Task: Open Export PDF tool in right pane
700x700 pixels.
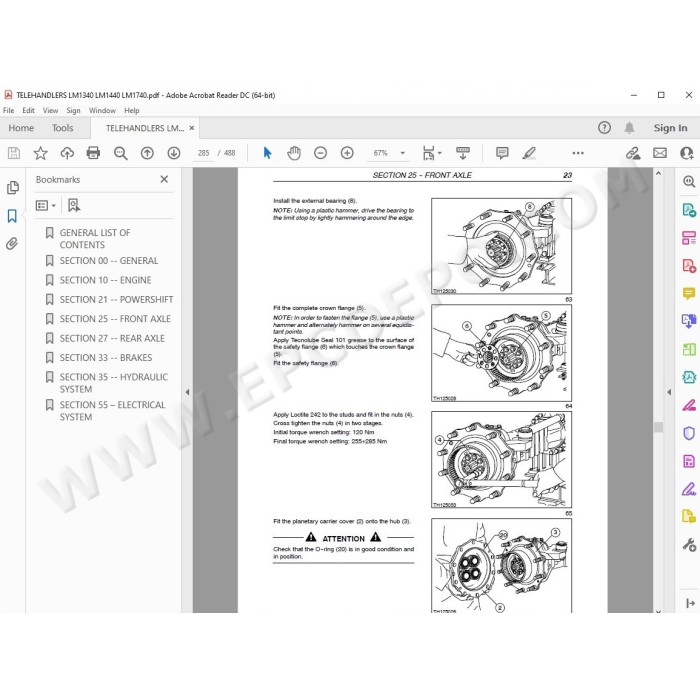Action: tap(689, 210)
